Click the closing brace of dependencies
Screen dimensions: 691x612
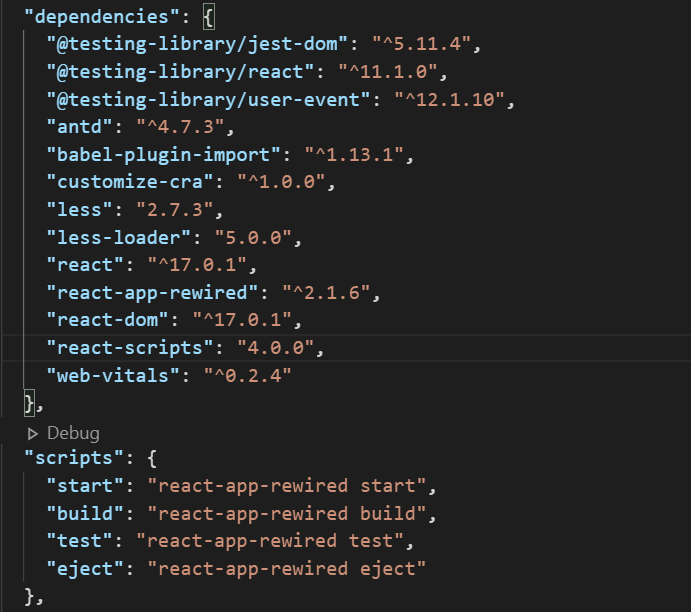[x=29, y=403]
